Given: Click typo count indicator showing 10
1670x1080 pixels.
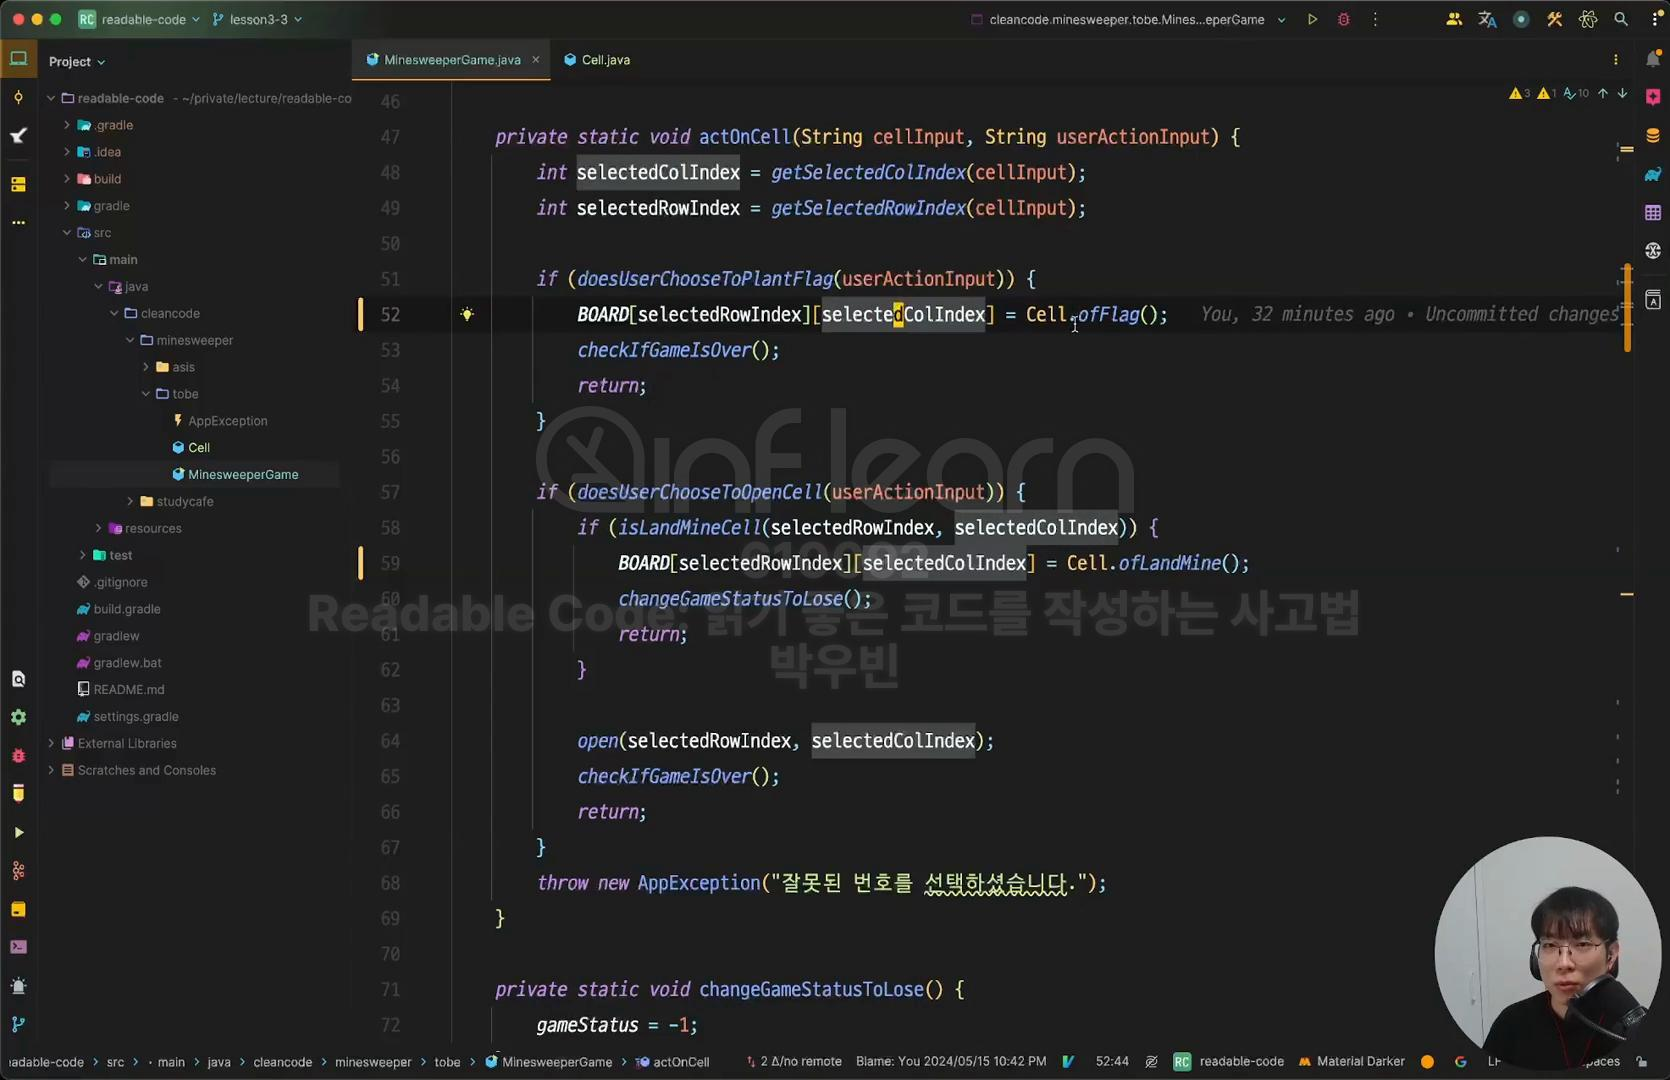Looking at the screenshot, I should (1577, 93).
